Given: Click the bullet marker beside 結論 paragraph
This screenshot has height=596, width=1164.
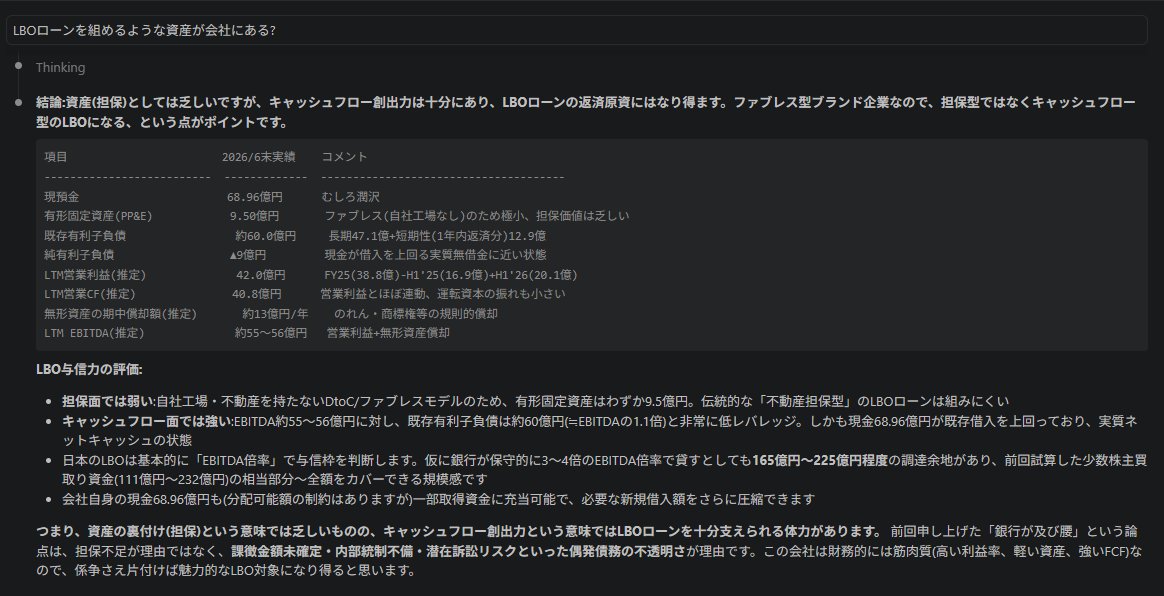Looking at the screenshot, I should (x=18, y=102).
